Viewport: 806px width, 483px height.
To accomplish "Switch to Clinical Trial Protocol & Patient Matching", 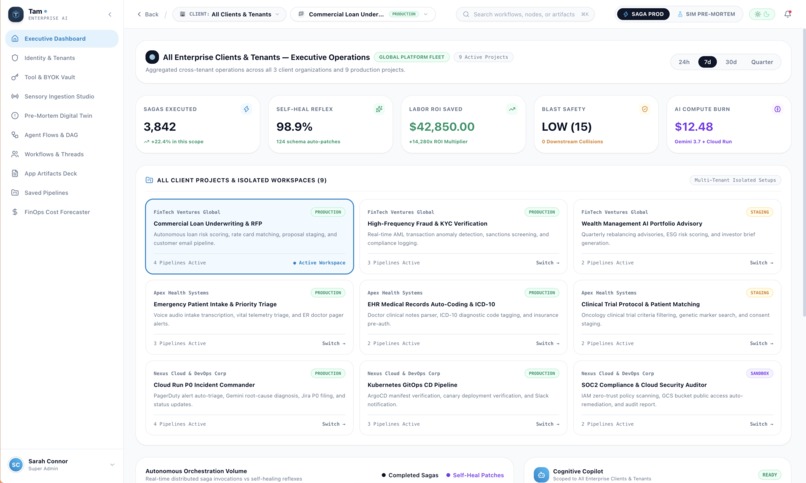I will point(761,343).
